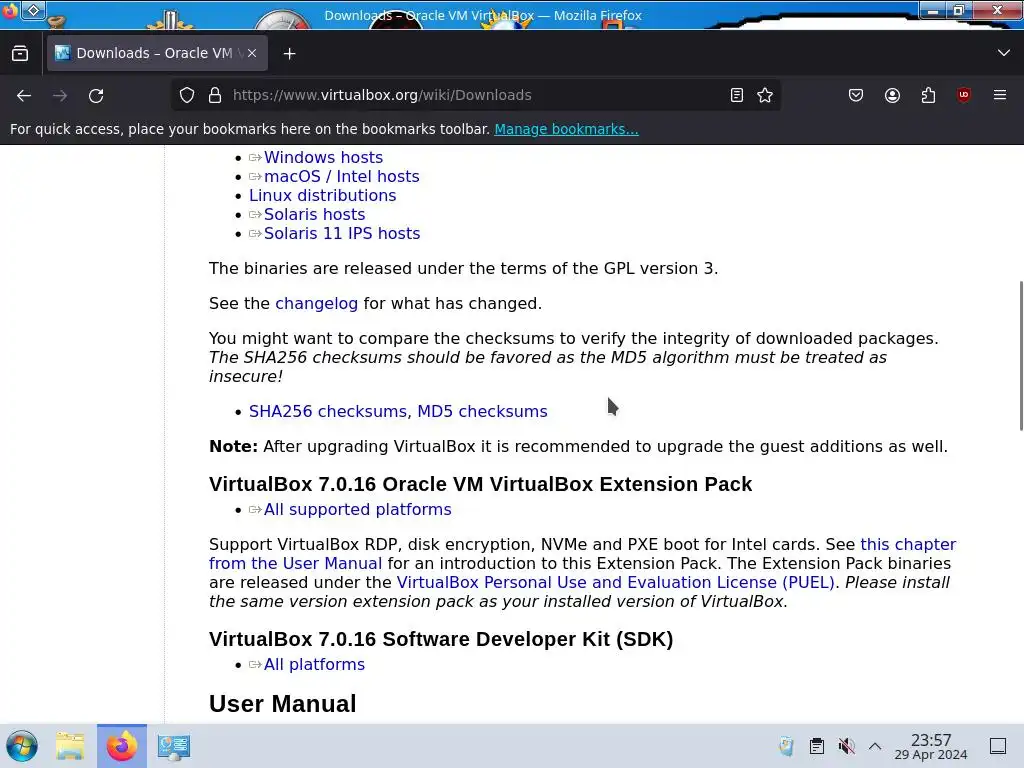The height and width of the screenshot is (768, 1024).
Task: Open the Manage bookmarks link
Action: tap(566, 129)
